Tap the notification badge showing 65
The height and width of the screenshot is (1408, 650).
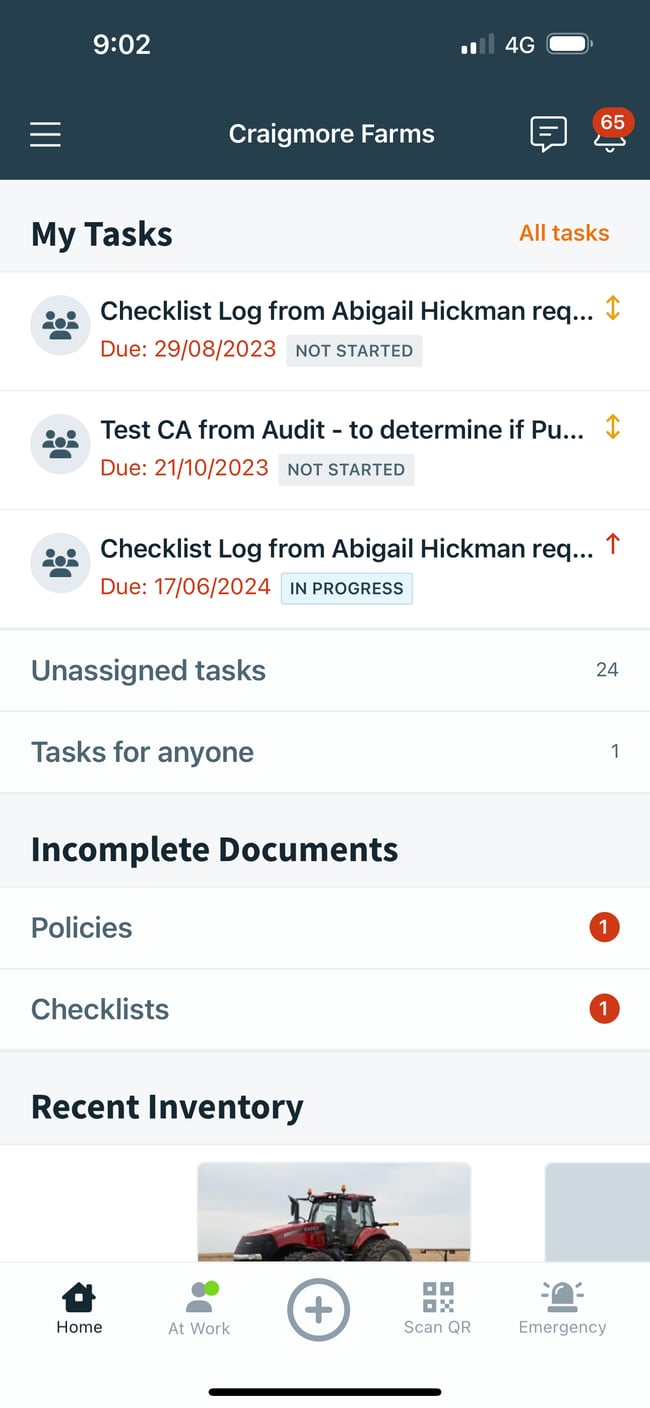[x=612, y=124]
